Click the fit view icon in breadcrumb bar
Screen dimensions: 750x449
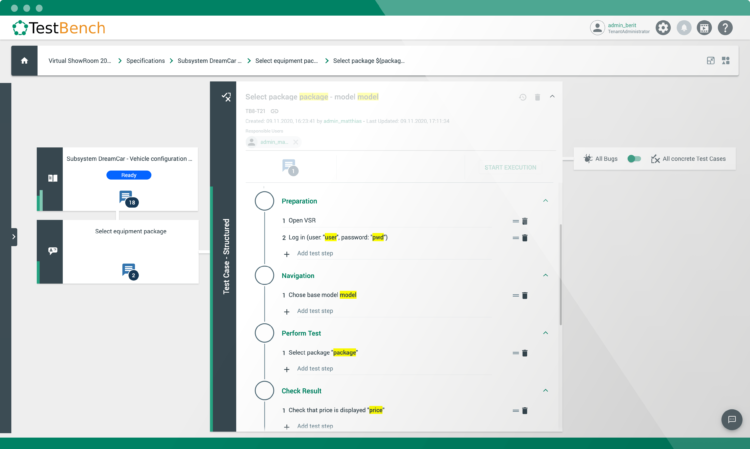pos(711,61)
